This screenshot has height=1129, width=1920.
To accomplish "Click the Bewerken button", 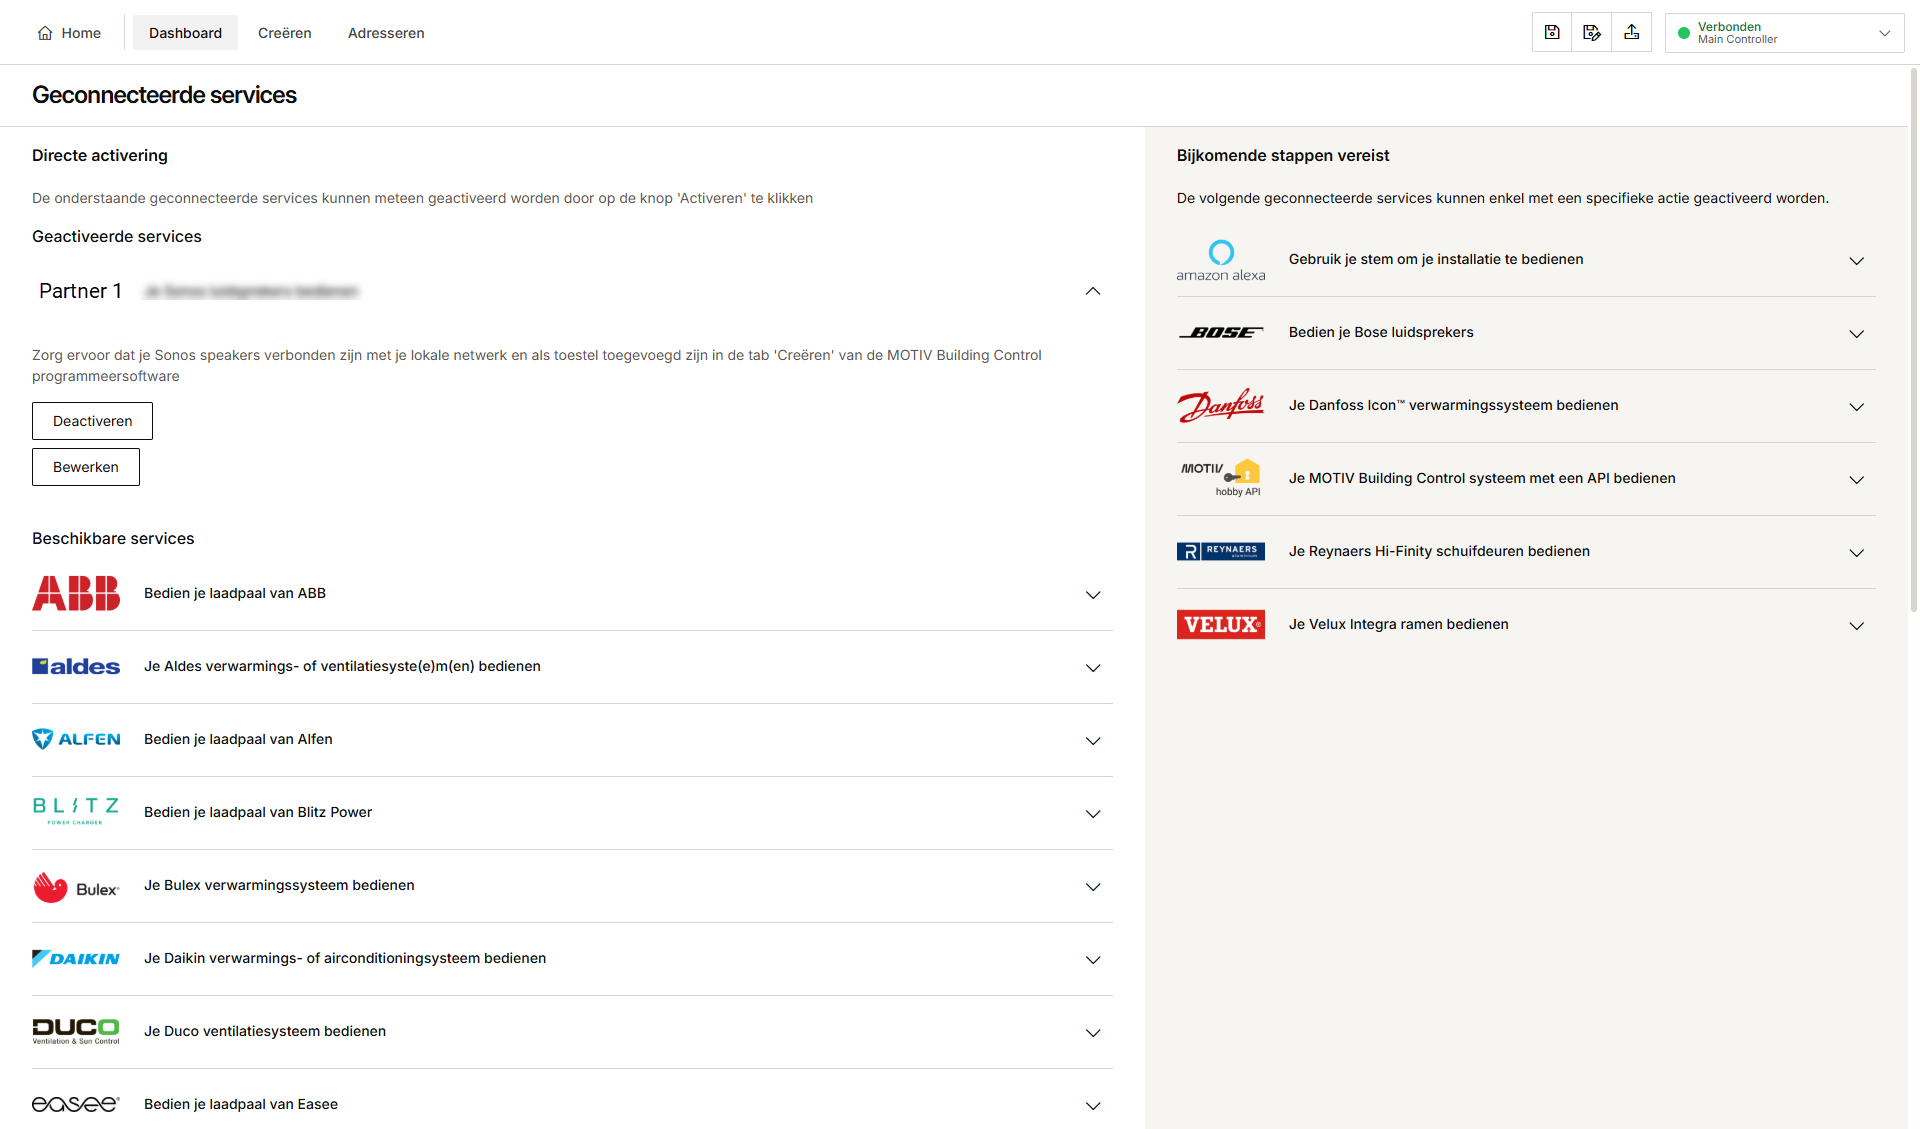I will pos(86,467).
